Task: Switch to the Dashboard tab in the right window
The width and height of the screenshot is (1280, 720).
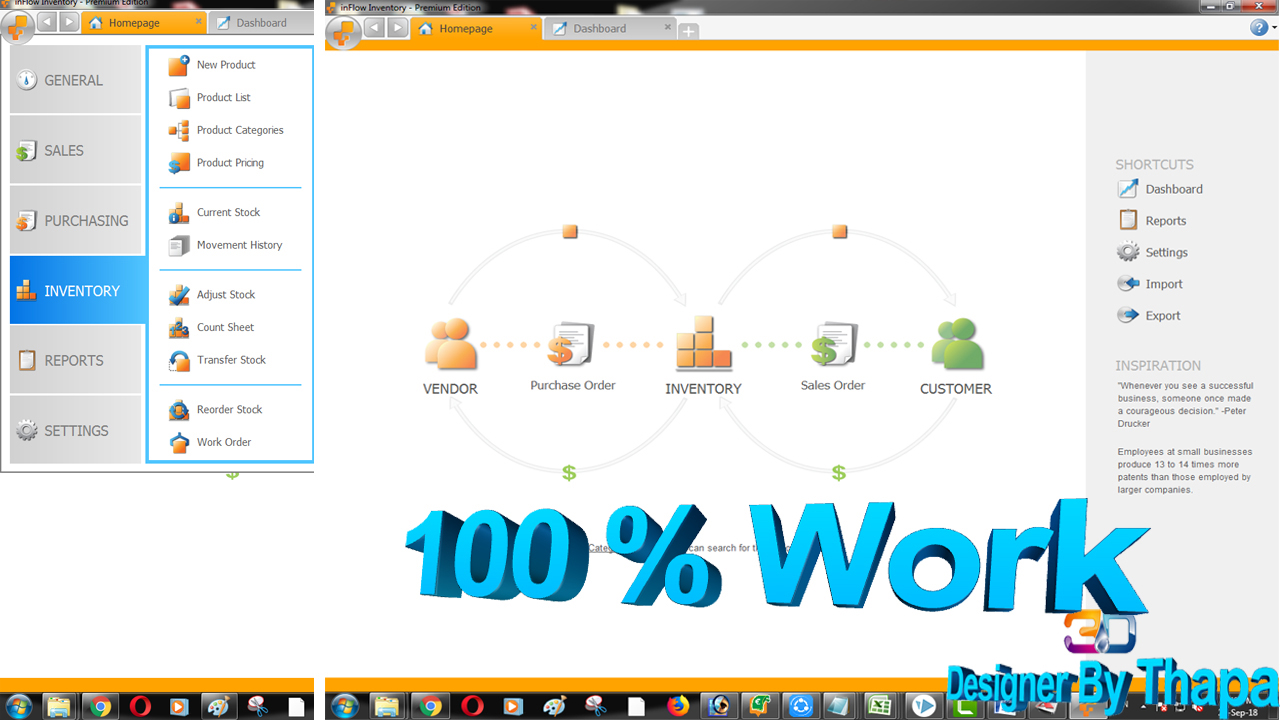Action: 600,29
